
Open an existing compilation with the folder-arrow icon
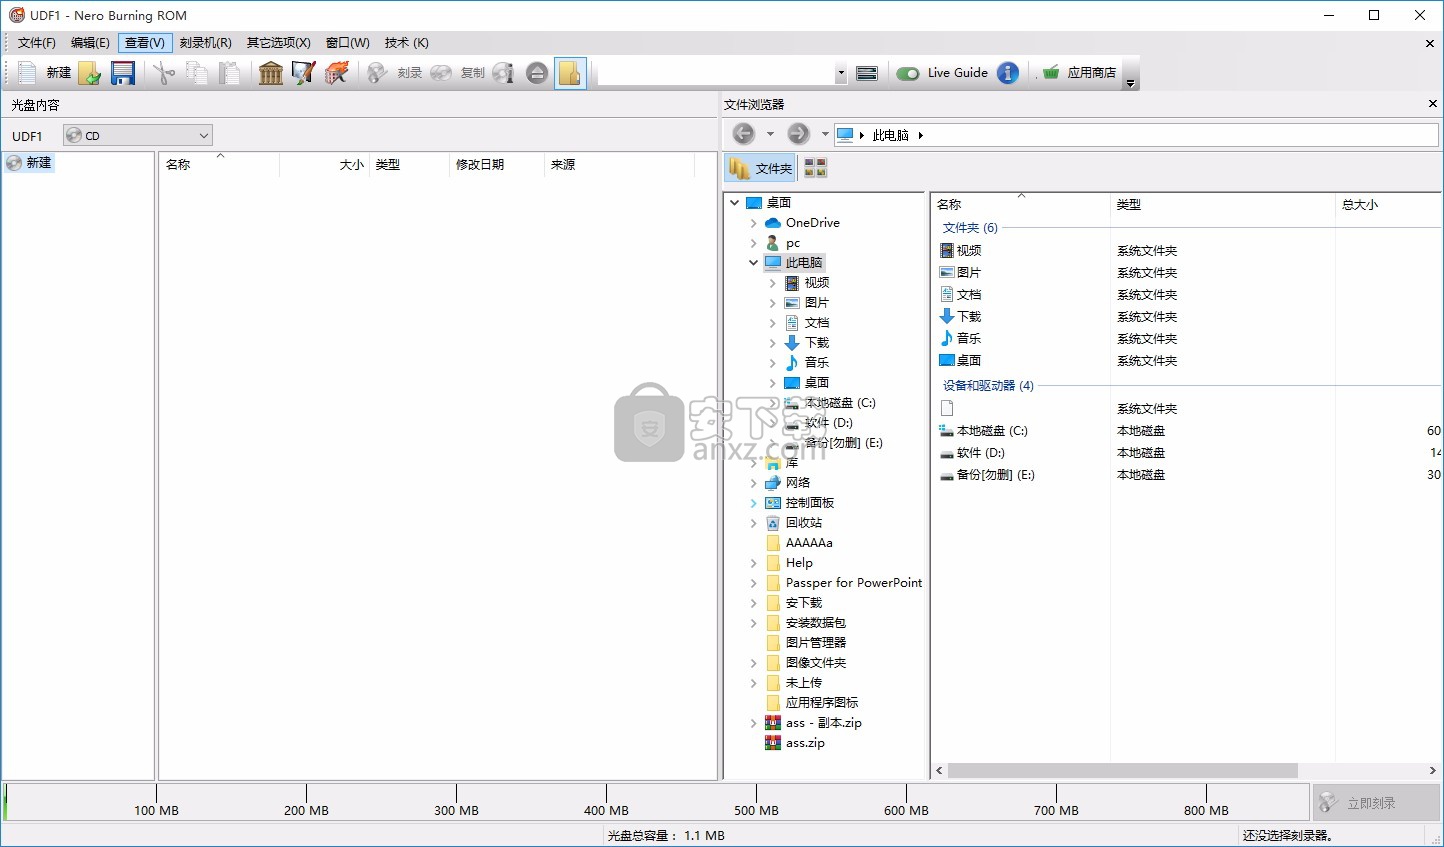click(x=90, y=73)
